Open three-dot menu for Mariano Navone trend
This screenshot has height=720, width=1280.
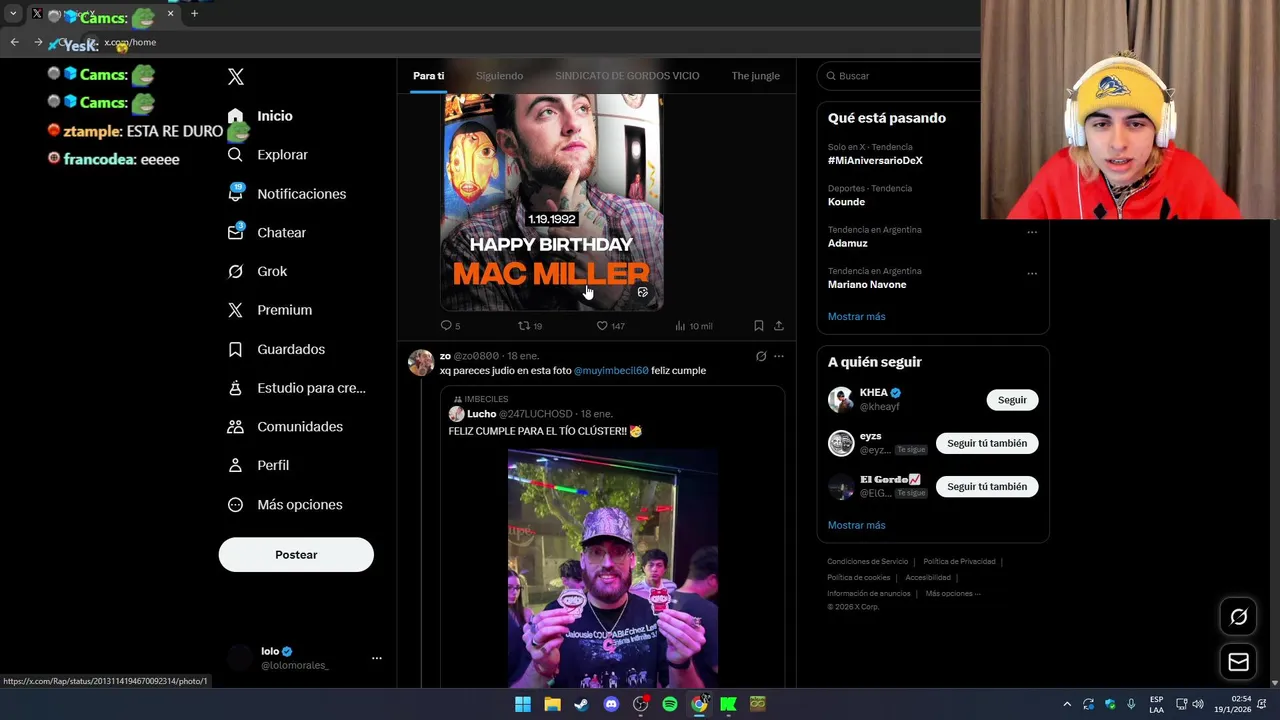1032,273
